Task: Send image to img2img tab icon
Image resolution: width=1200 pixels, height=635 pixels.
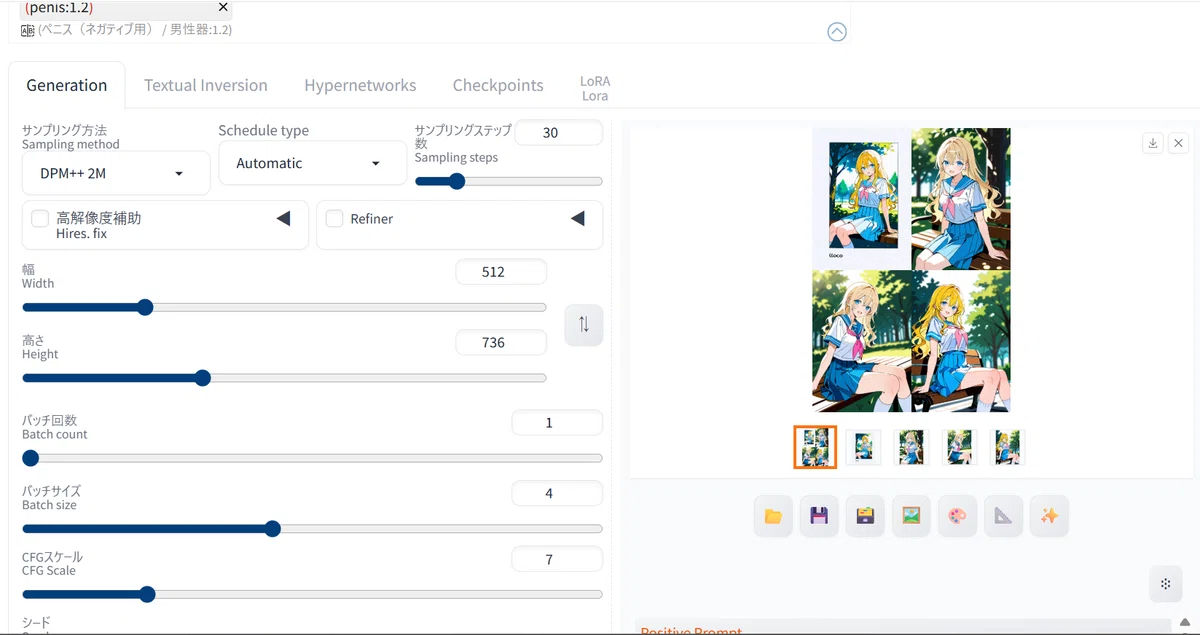Action: 911,516
